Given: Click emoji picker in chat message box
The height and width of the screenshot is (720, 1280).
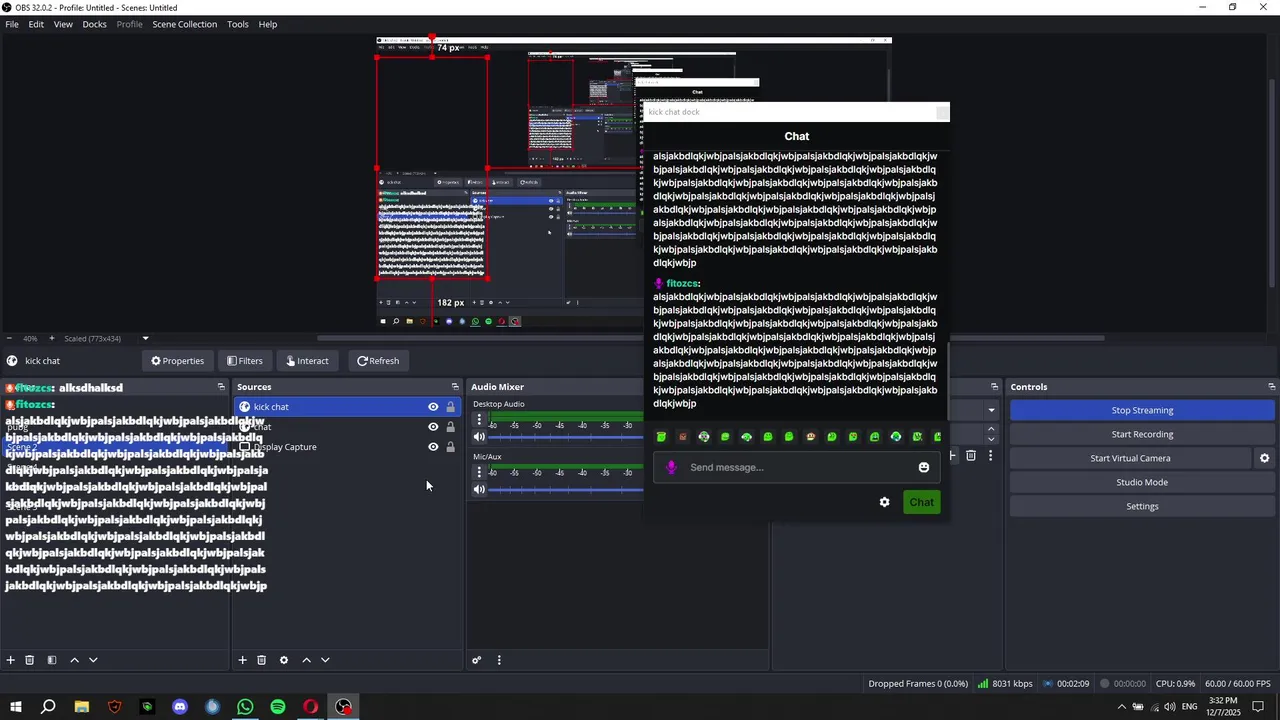Looking at the screenshot, I should 924,467.
